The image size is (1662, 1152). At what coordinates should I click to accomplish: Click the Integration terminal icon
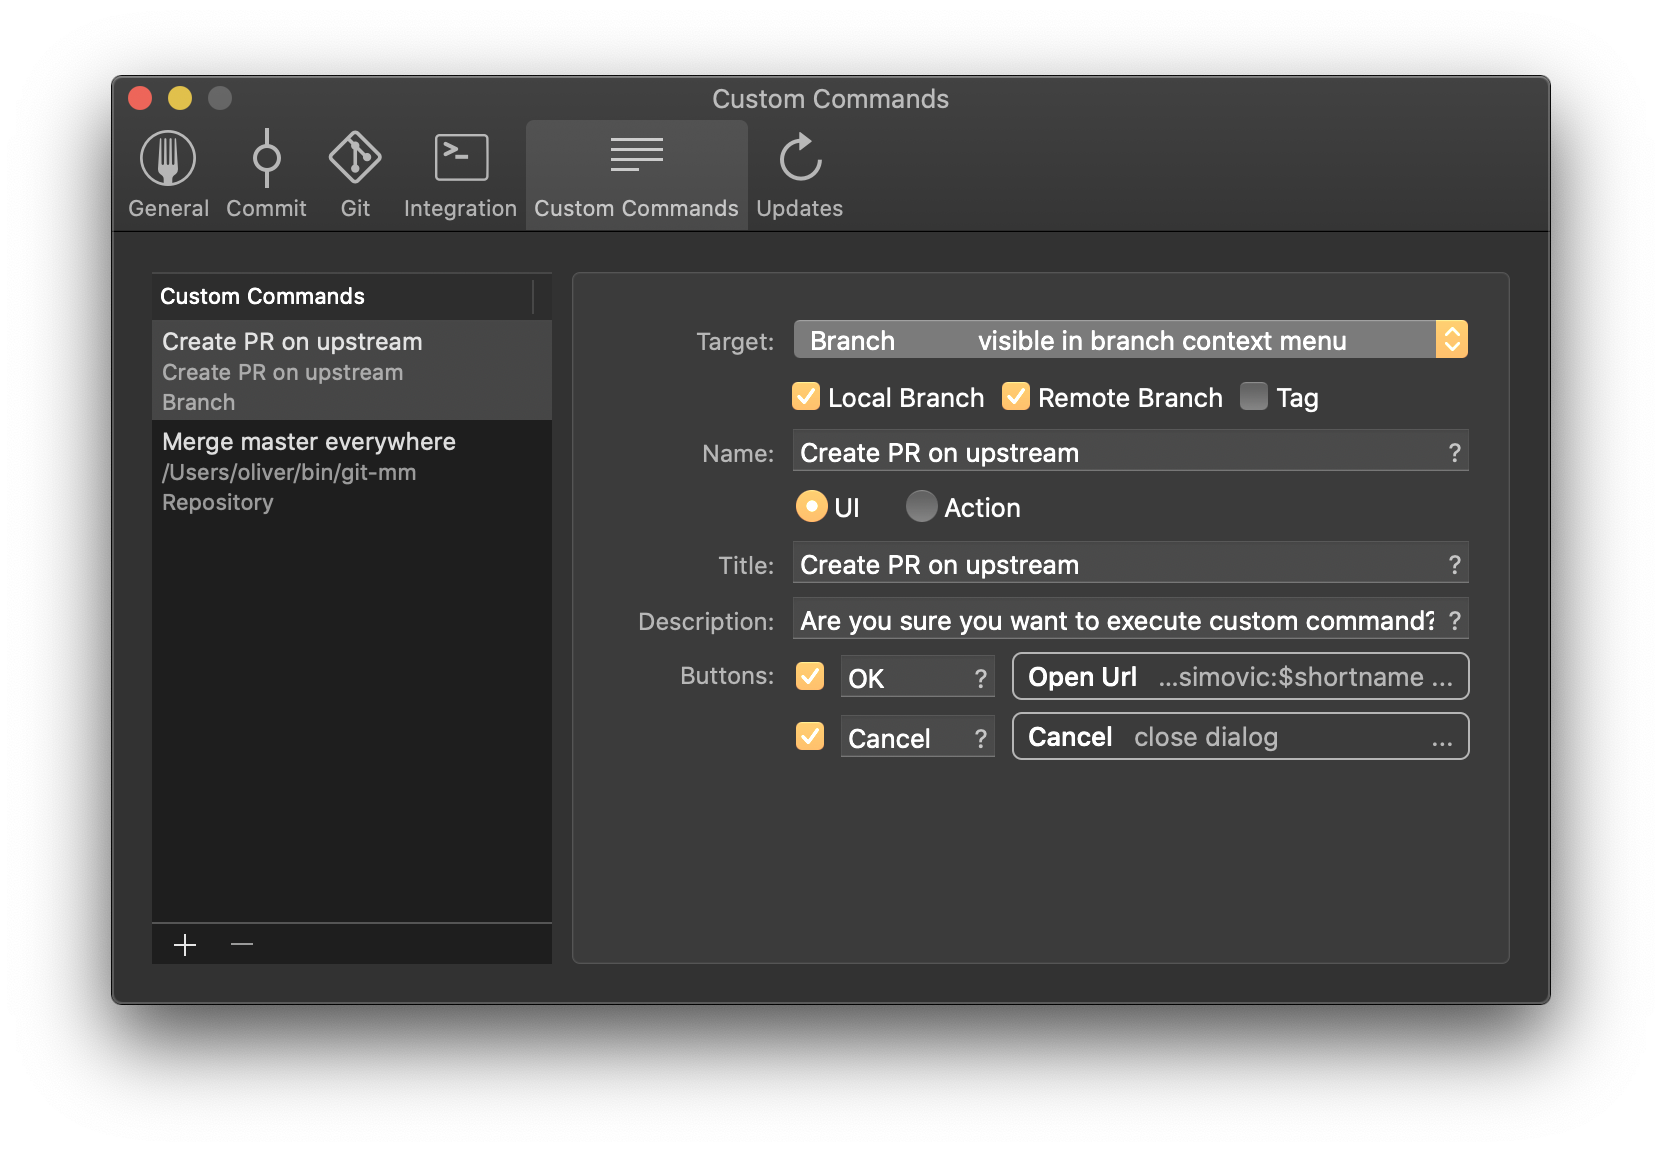(x=459, y=170)
